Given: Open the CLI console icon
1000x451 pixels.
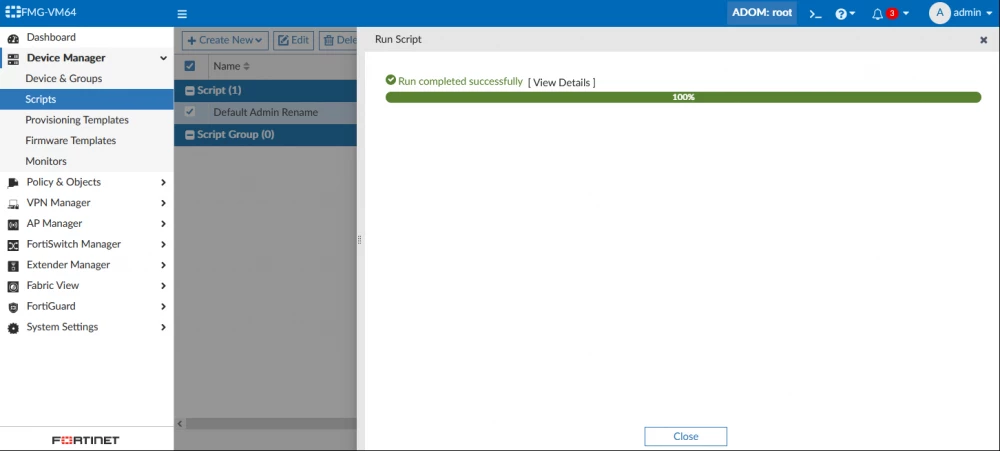Looking at the screenshot, I should 816,13.
